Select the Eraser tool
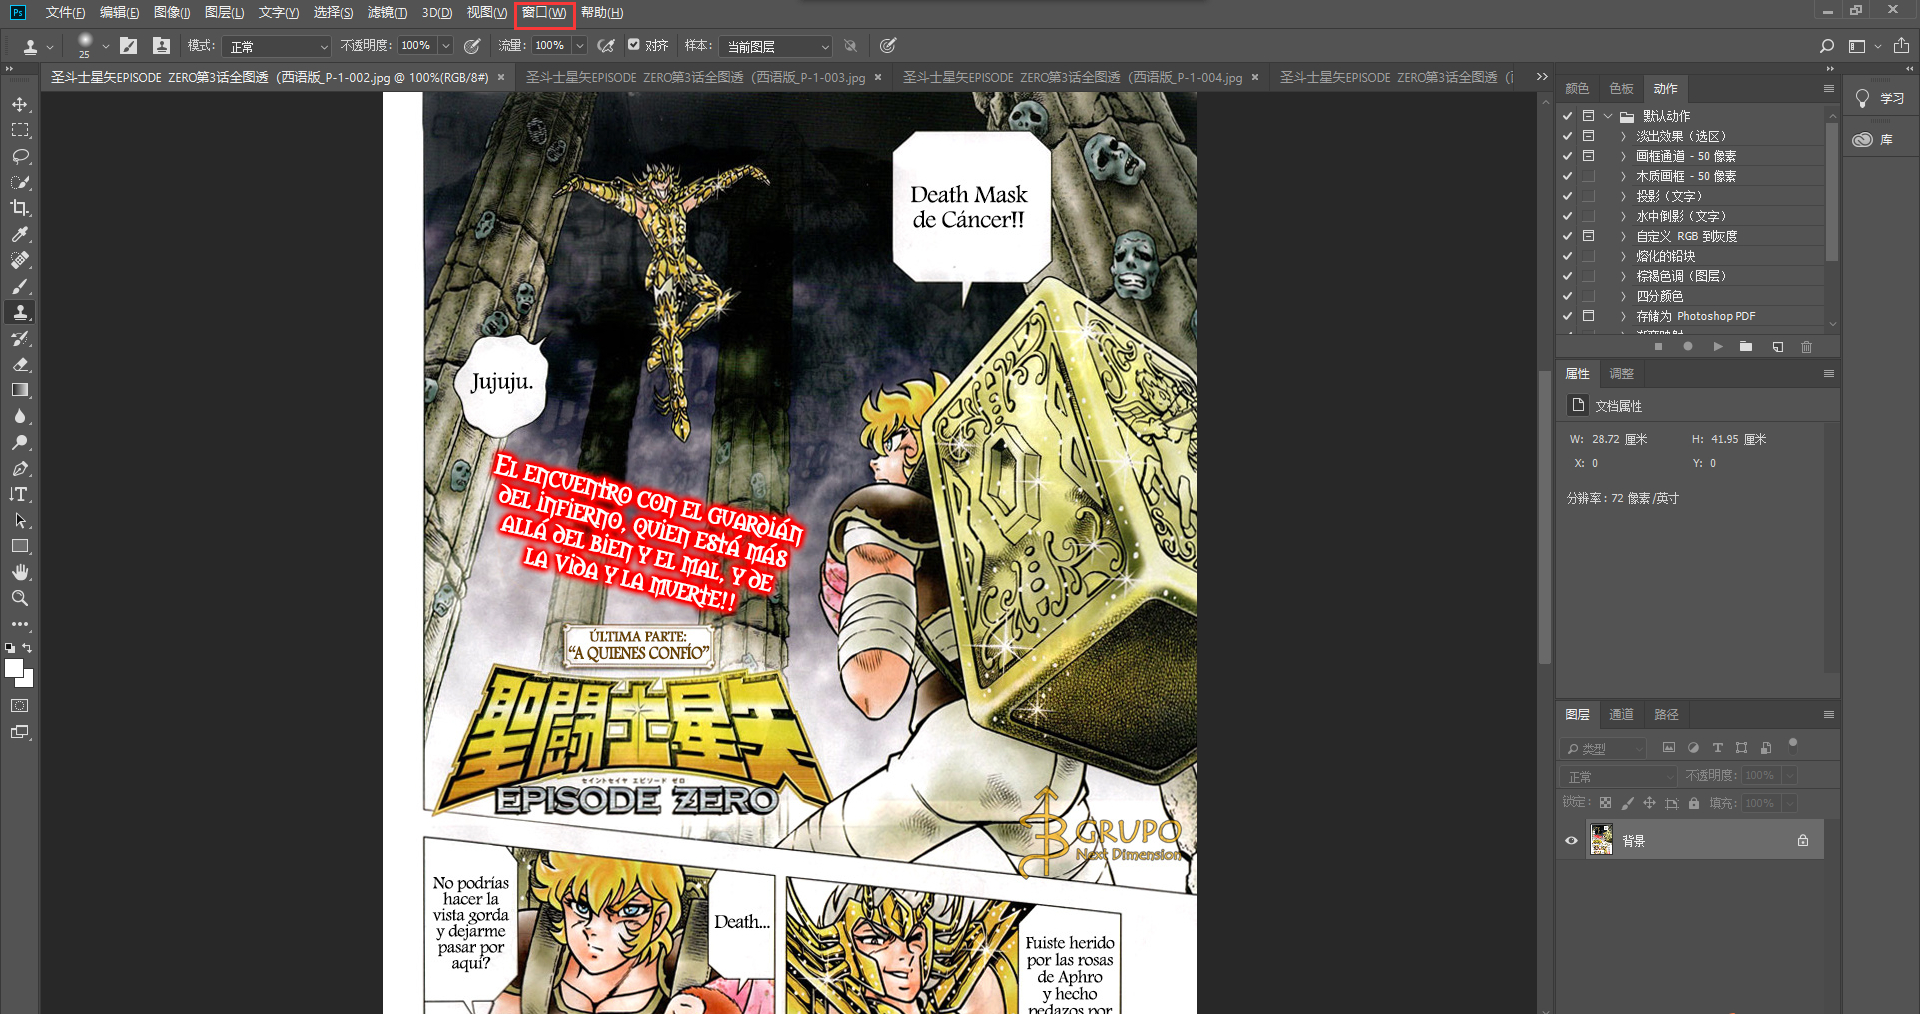 pyautogui.click(x=20, y=364)
